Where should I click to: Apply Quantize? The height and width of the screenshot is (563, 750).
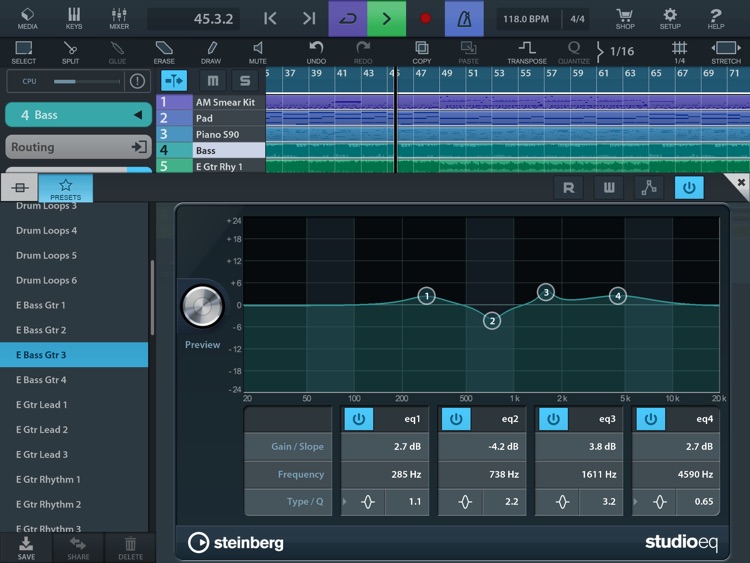574,52
